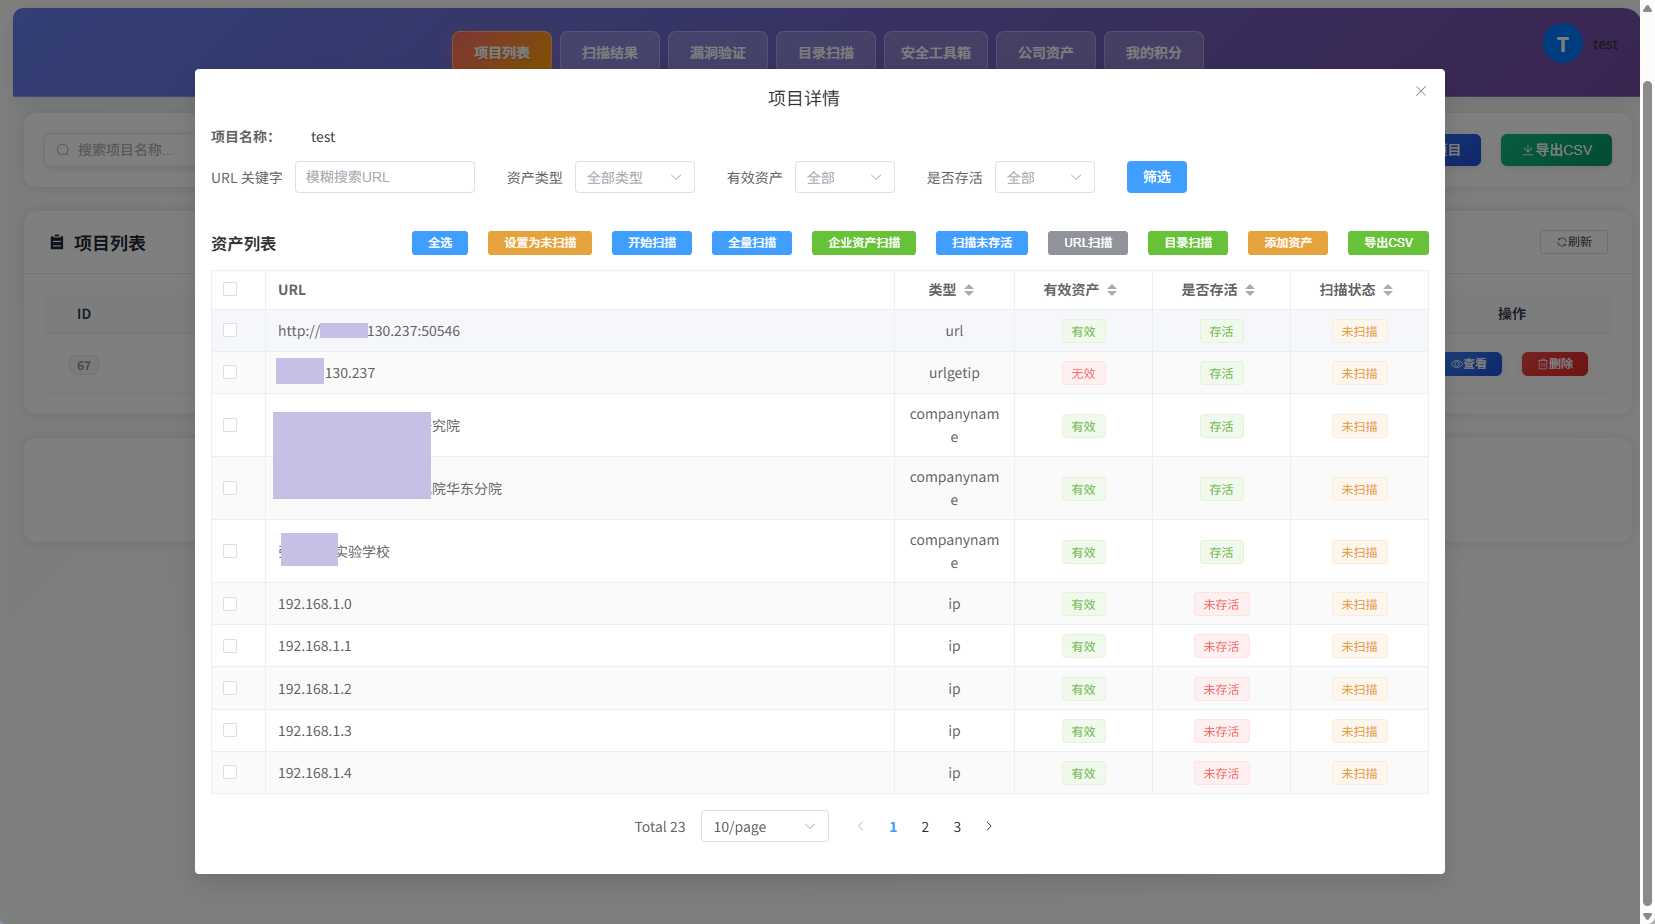The image size is (1655, 924).
Task: Switch to 漏洞验证 tab
Action: click(718, 52)
